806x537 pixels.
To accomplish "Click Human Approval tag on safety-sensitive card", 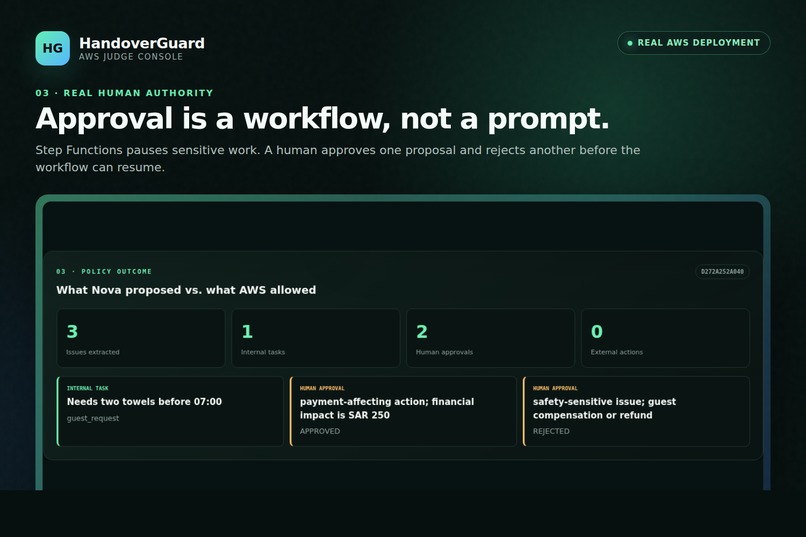I will (555, 388).
